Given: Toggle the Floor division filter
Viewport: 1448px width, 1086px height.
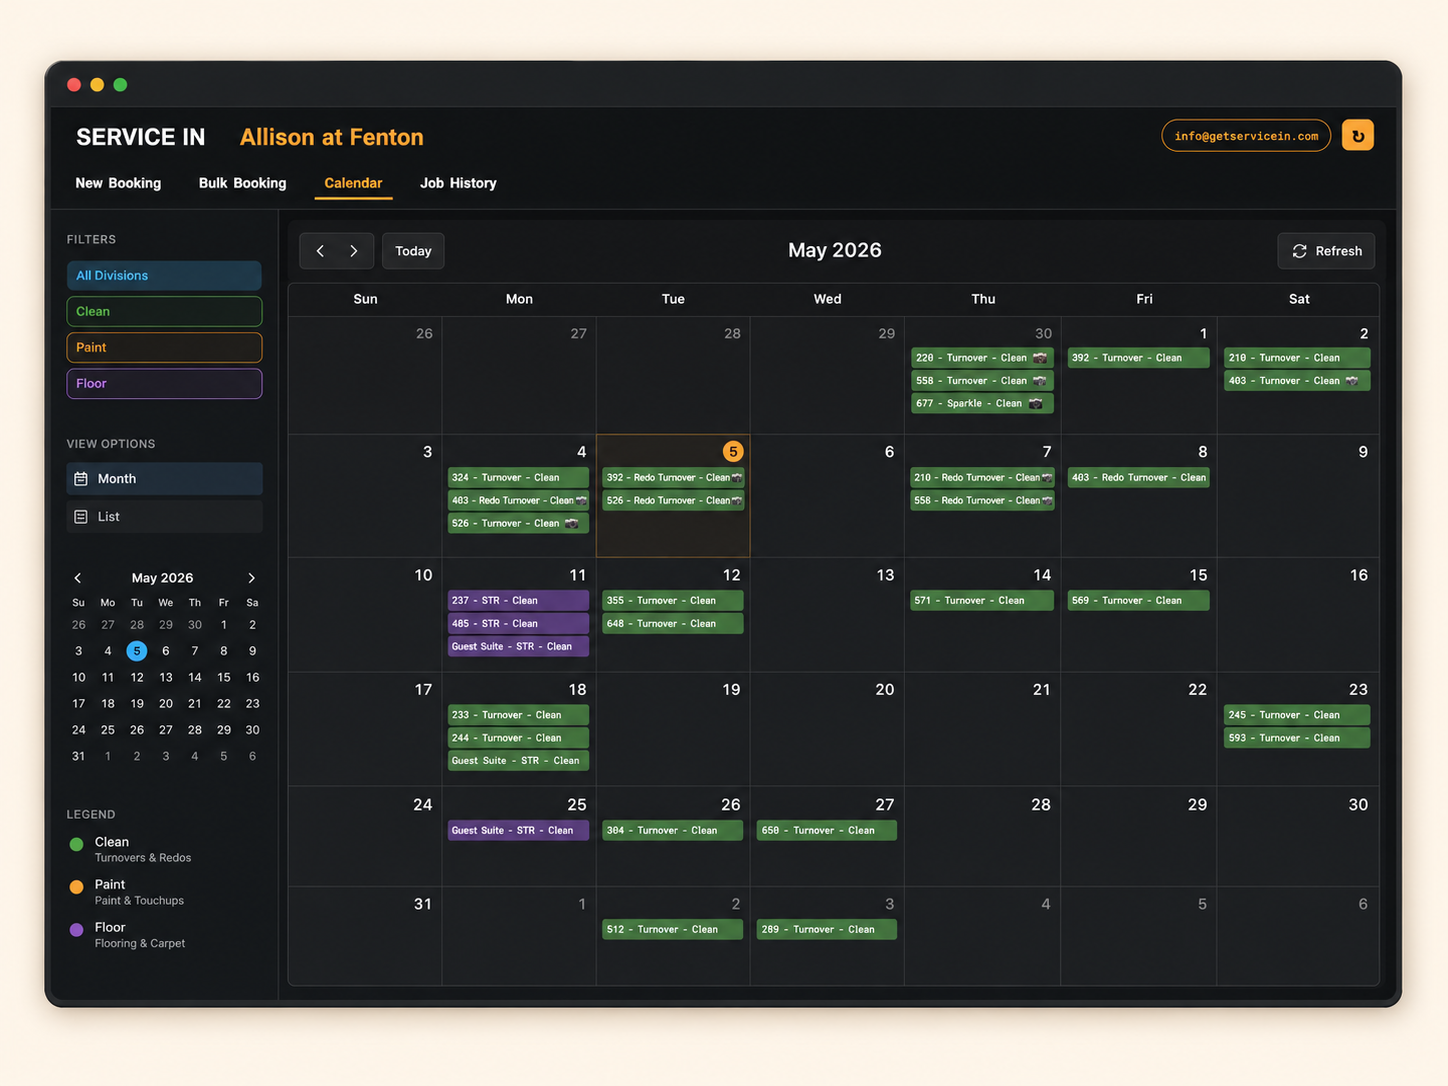Looking at the screenshot, I should 164,383.
